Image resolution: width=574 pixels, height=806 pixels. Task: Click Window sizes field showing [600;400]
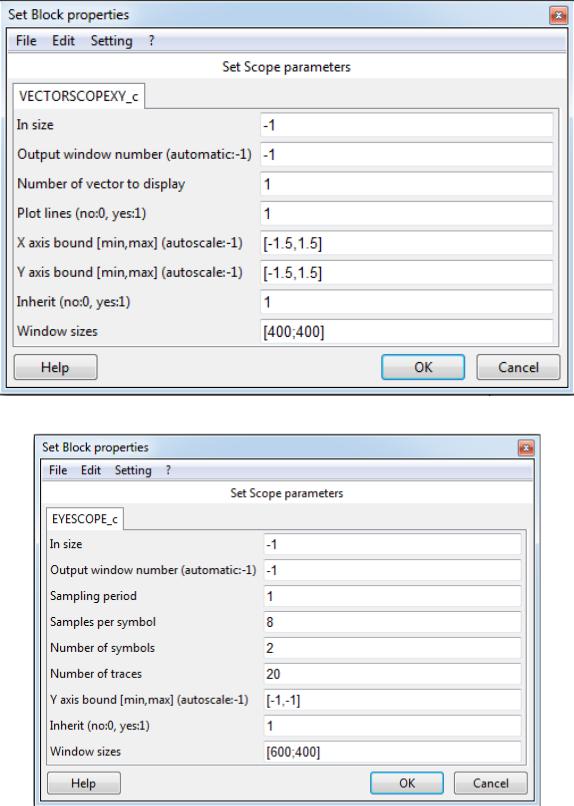click(393, 752)
